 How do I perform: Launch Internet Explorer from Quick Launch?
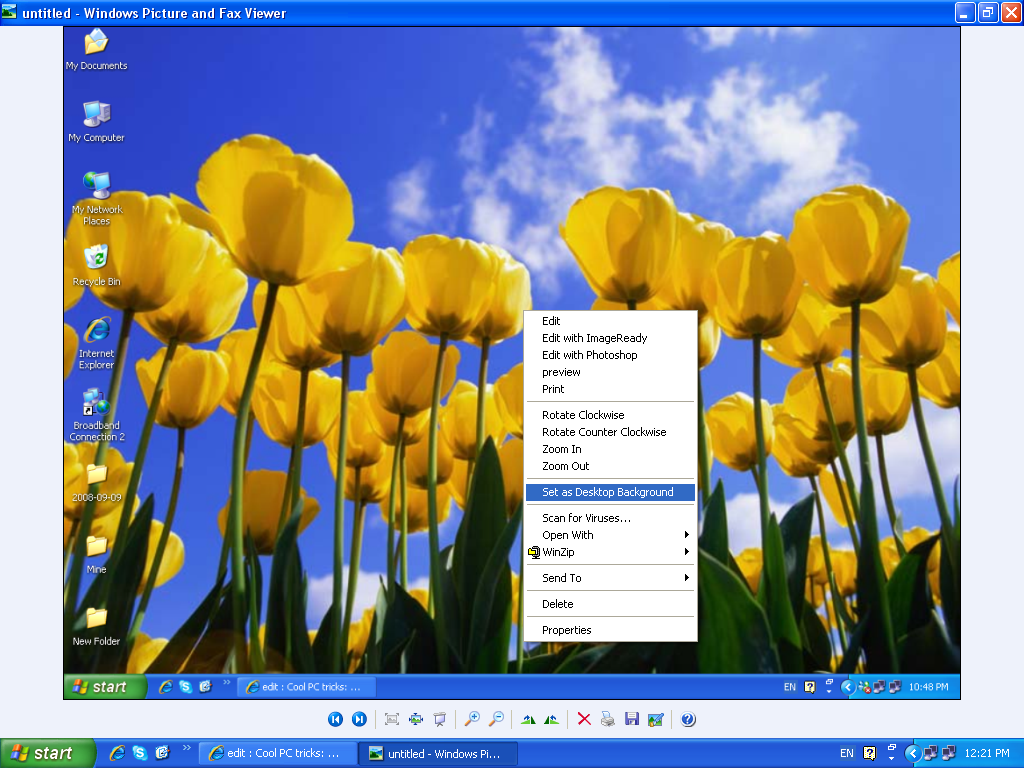tap(118, 753)
